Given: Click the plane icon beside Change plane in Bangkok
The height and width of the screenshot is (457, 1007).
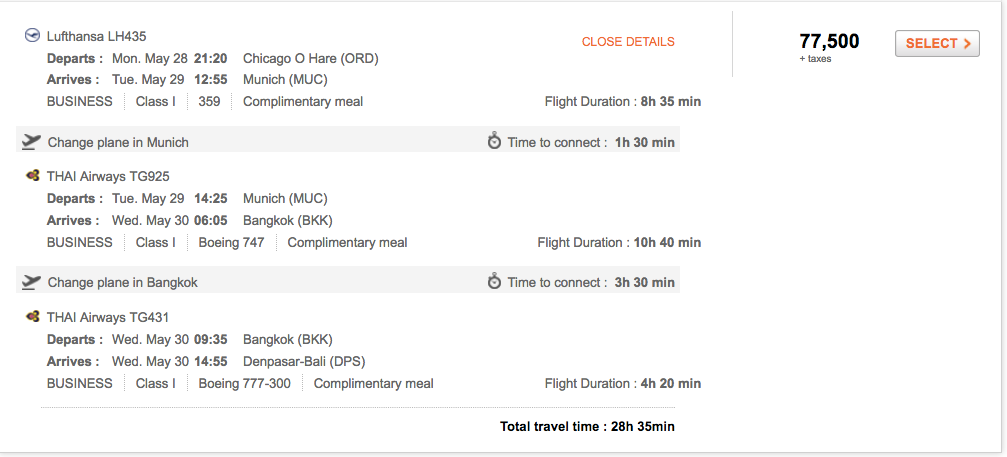Looking at the screenshot, I should (31, 282).
